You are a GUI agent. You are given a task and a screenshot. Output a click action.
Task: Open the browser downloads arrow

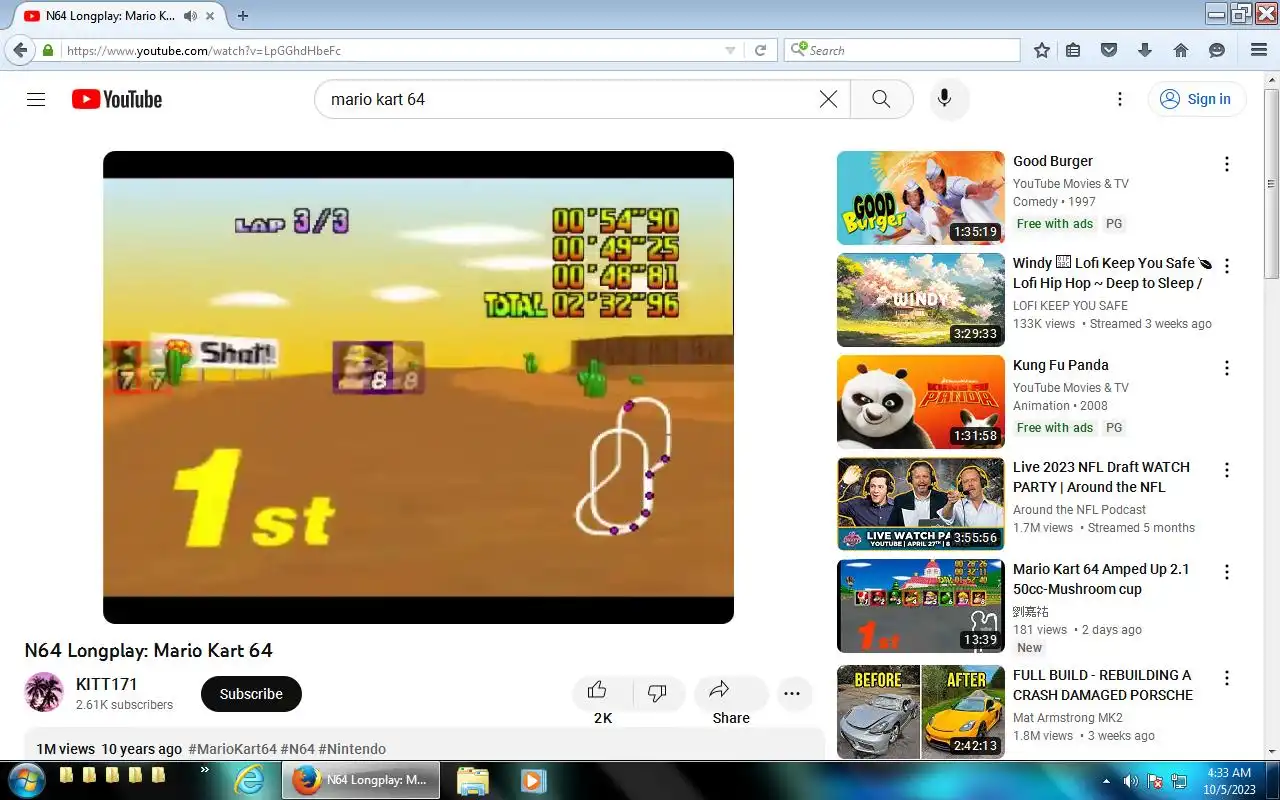coord(1145,50)
